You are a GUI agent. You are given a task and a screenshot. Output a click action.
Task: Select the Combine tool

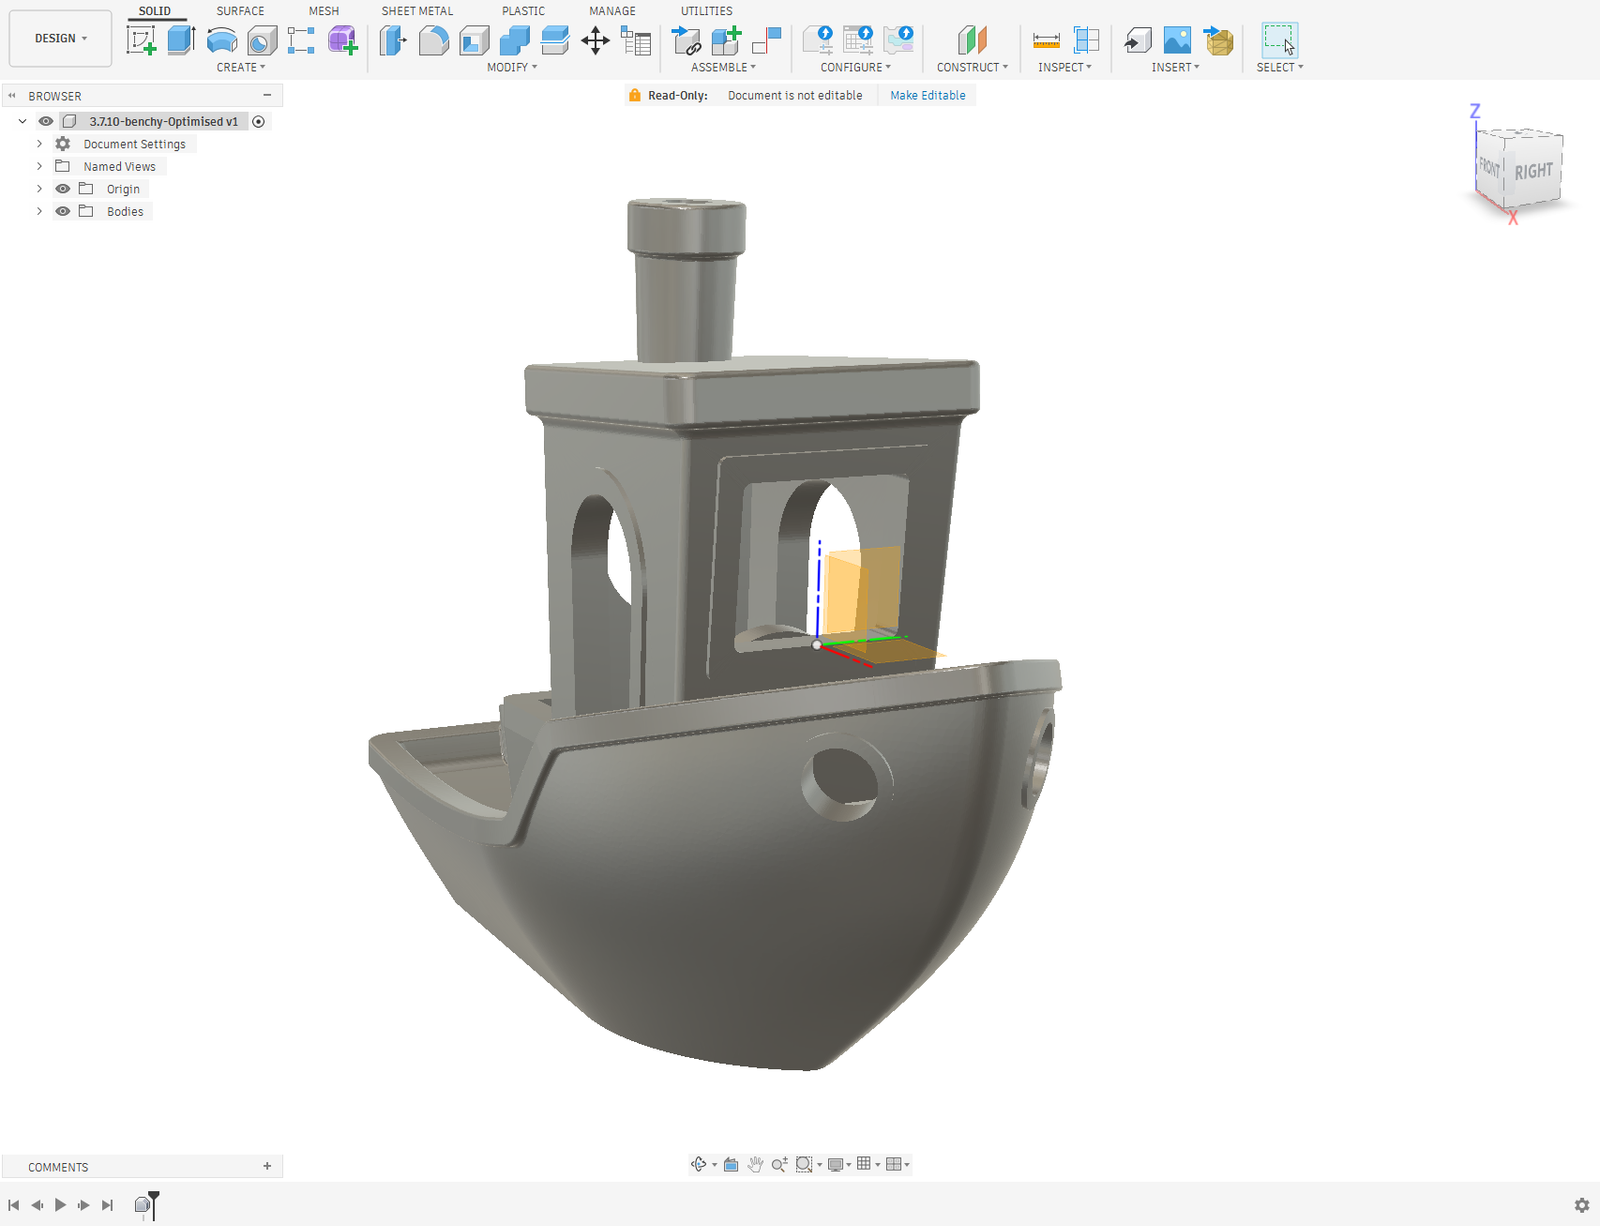(x=514, y=40)
